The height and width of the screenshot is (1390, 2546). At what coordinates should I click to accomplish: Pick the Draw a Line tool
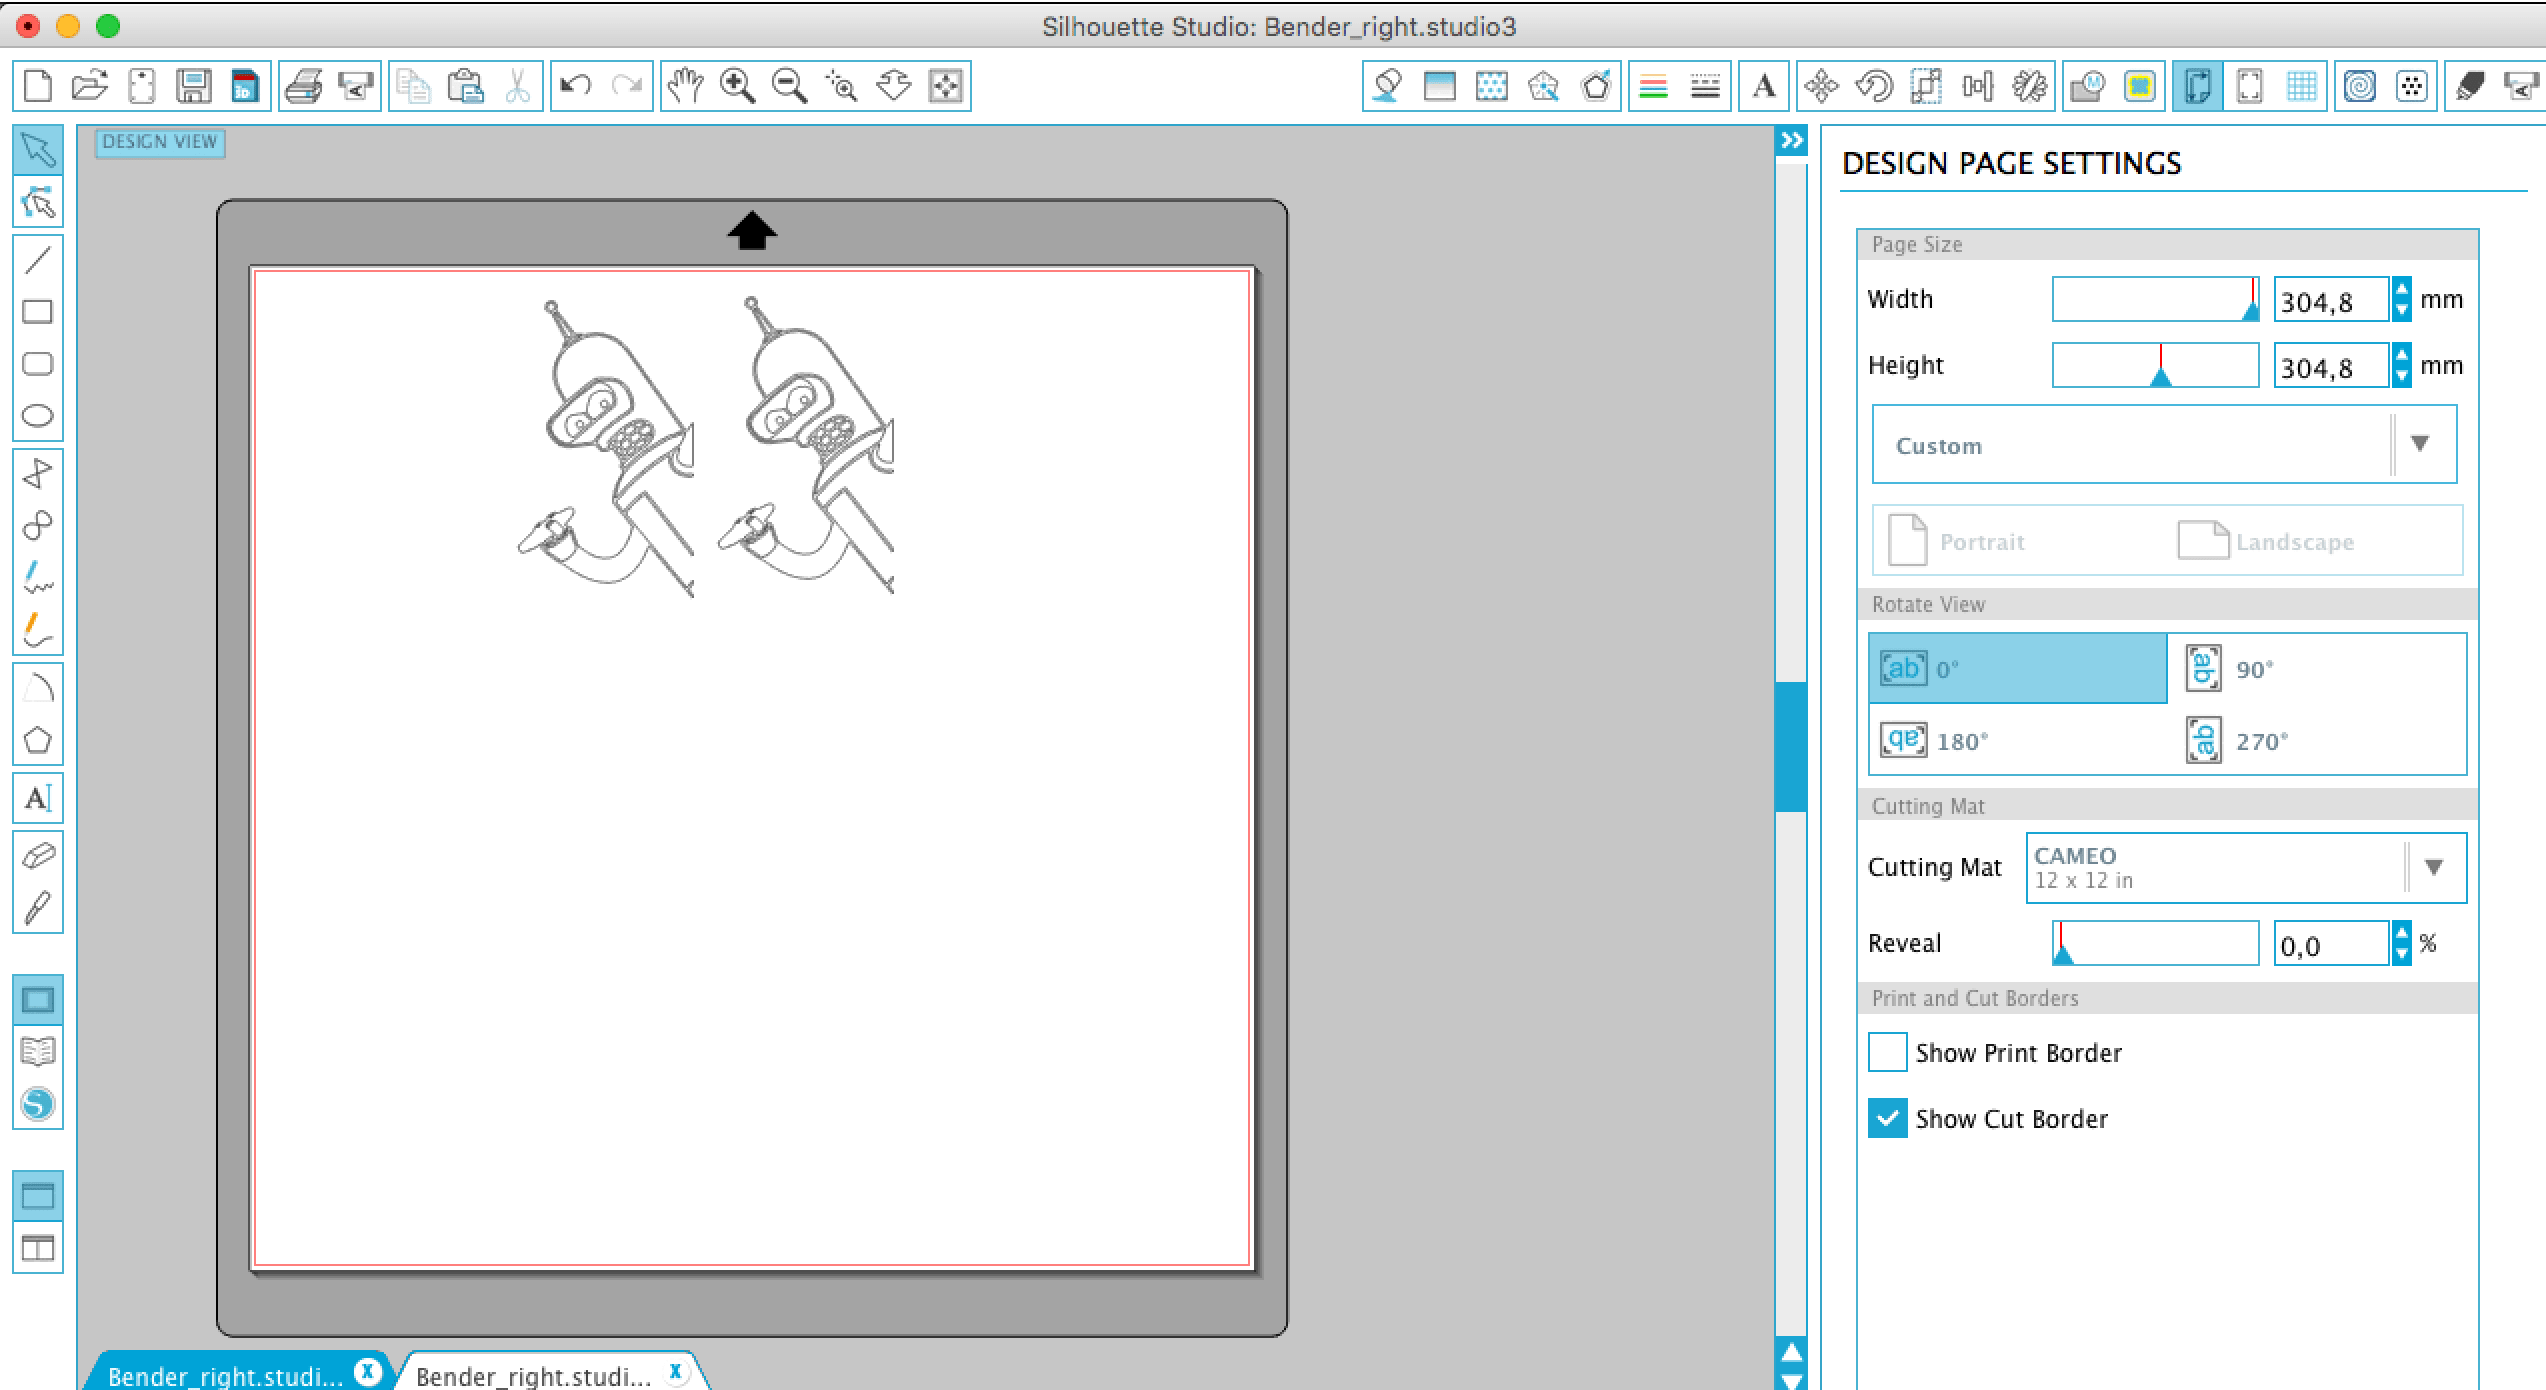38,260
